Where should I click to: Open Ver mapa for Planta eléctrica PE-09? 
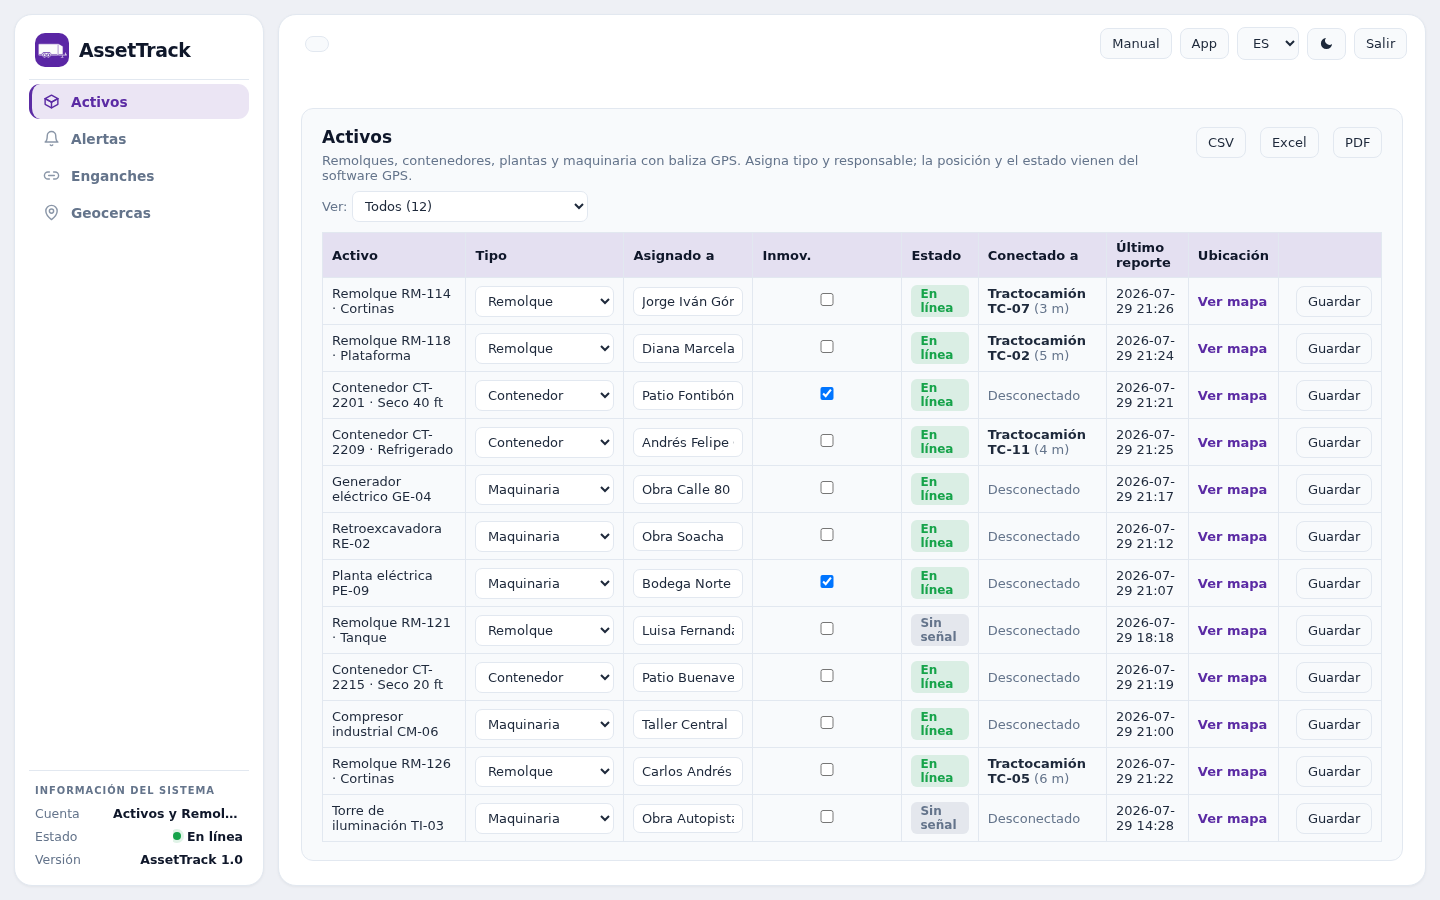1232,584
